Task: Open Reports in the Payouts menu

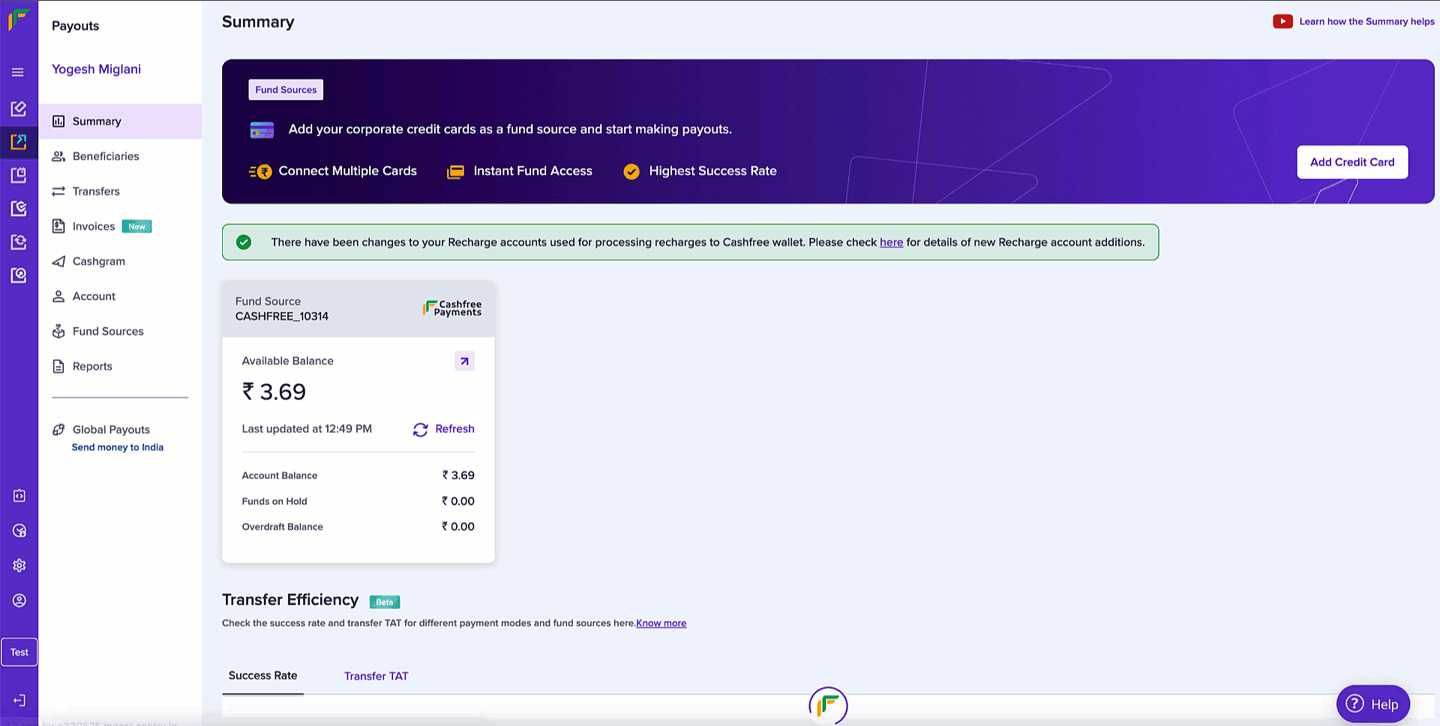Action: 120,366
